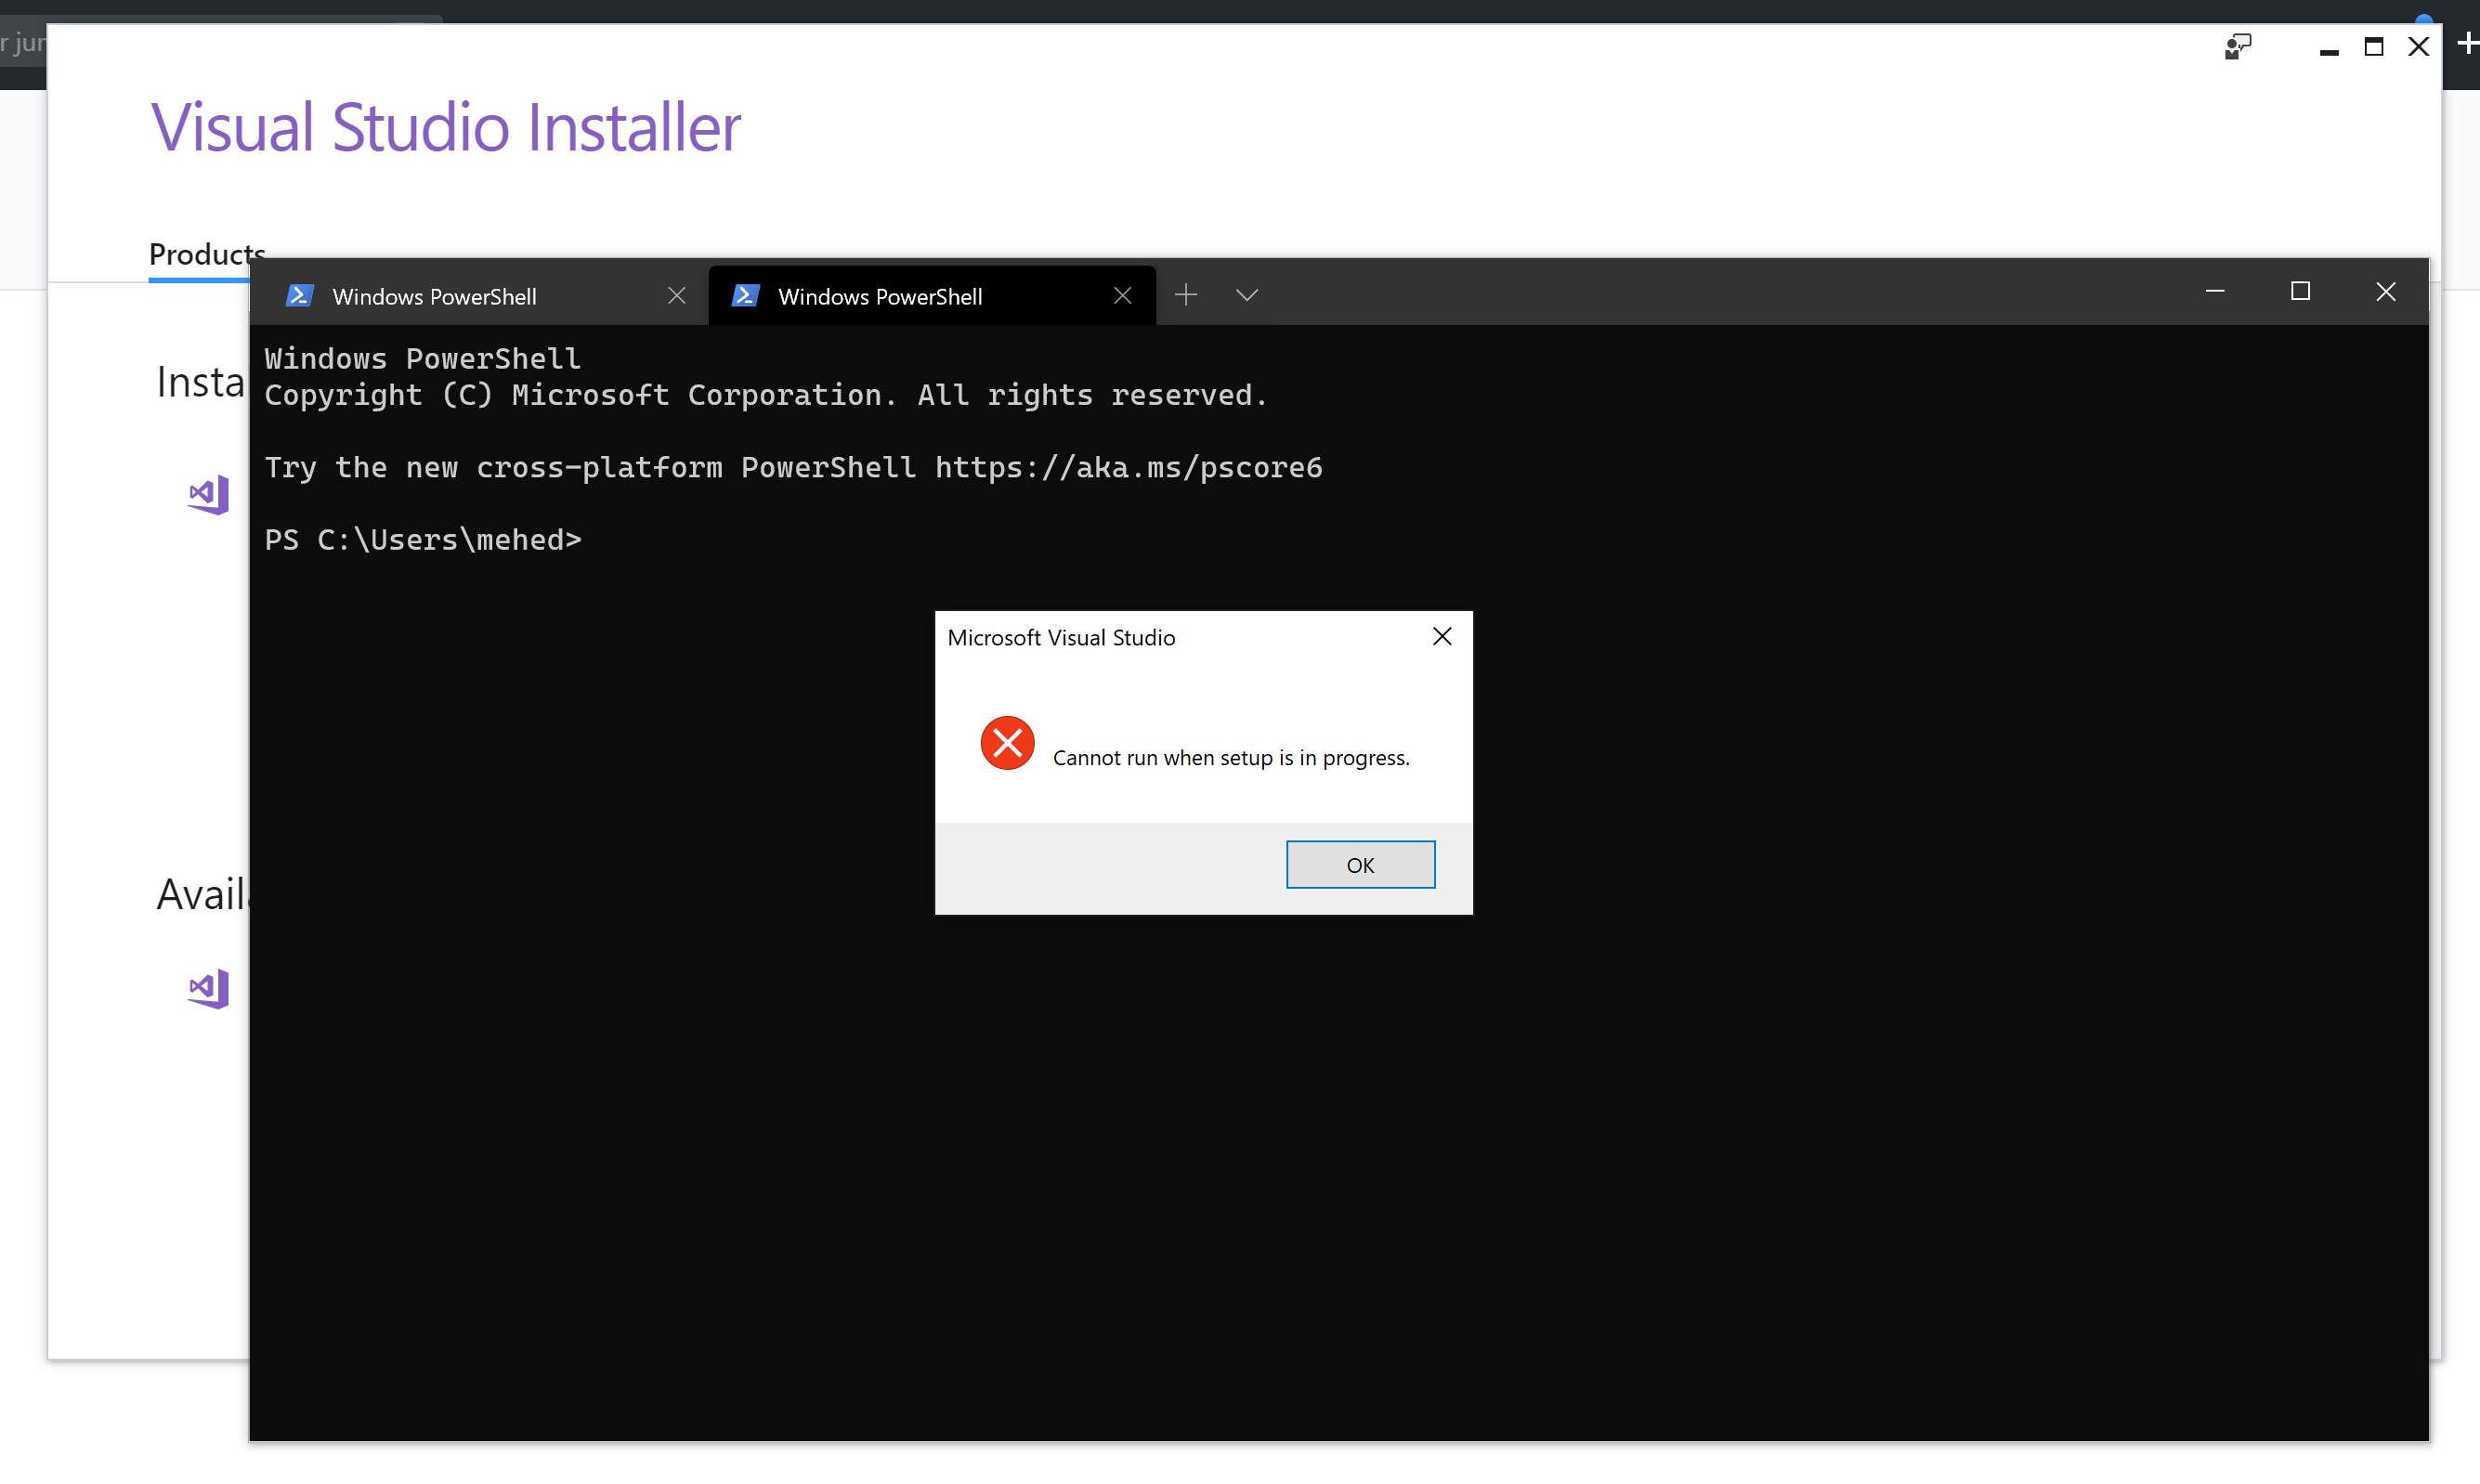Image resolution: width=2480 pixels, height=1484 pixels.
Task: Close the active second PowerShell tab
Action: 1122,296
